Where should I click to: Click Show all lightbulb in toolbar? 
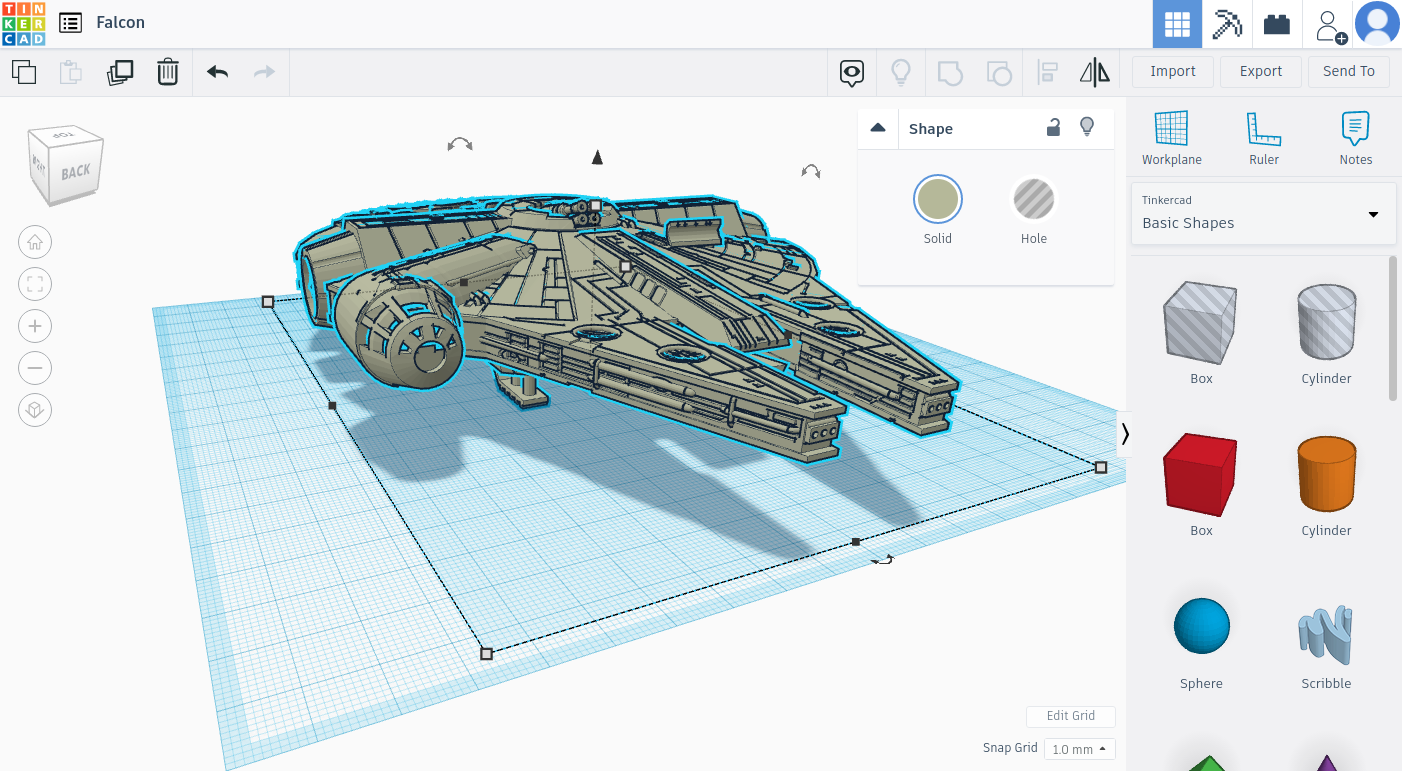click(x=901, y=72)
